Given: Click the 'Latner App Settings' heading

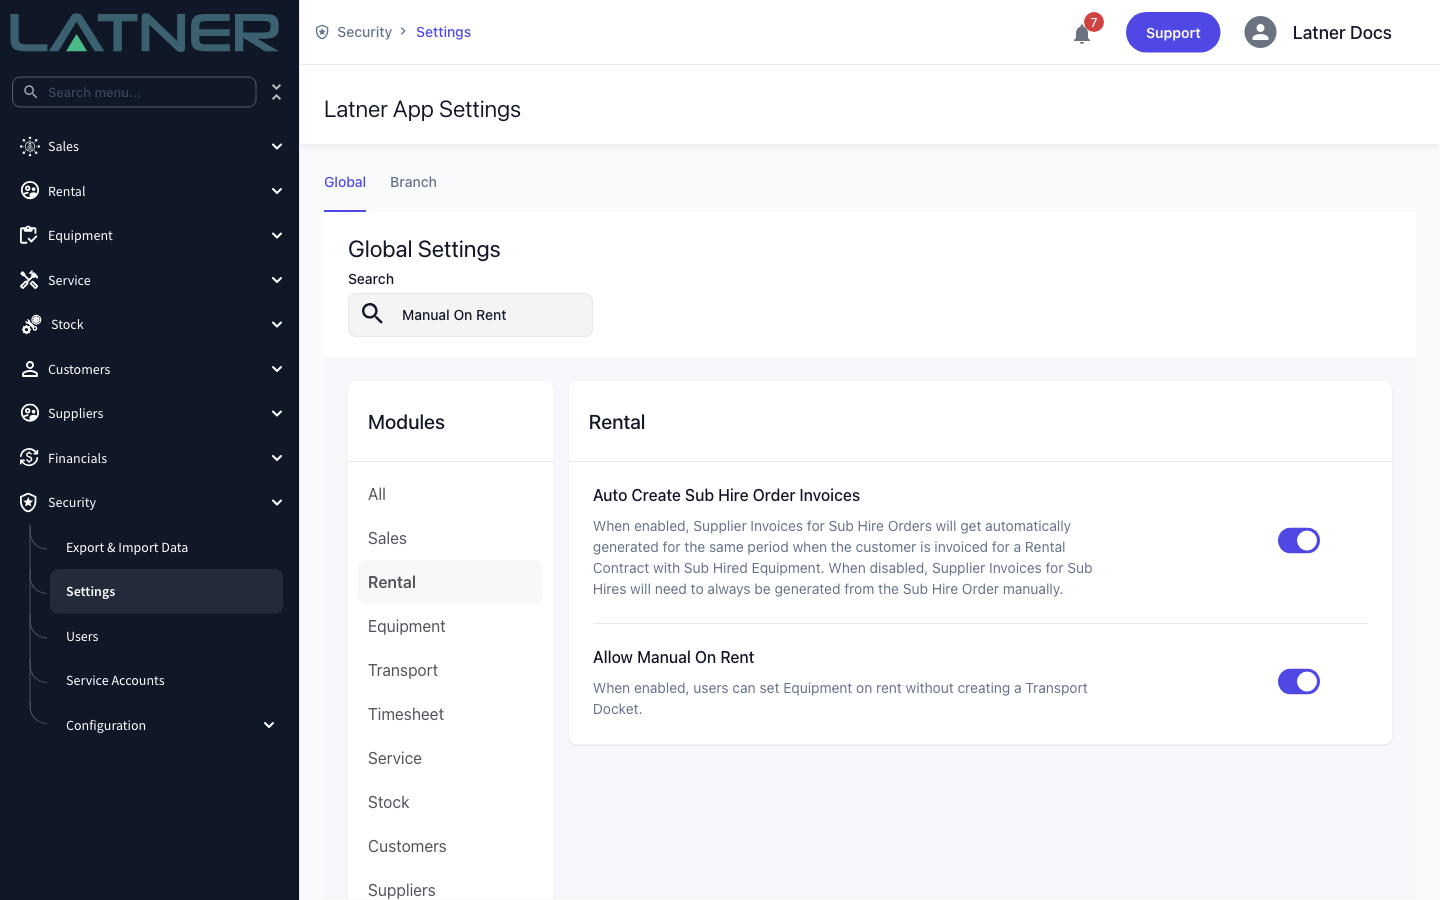Looking at the screenshot, I should point(422,109).
